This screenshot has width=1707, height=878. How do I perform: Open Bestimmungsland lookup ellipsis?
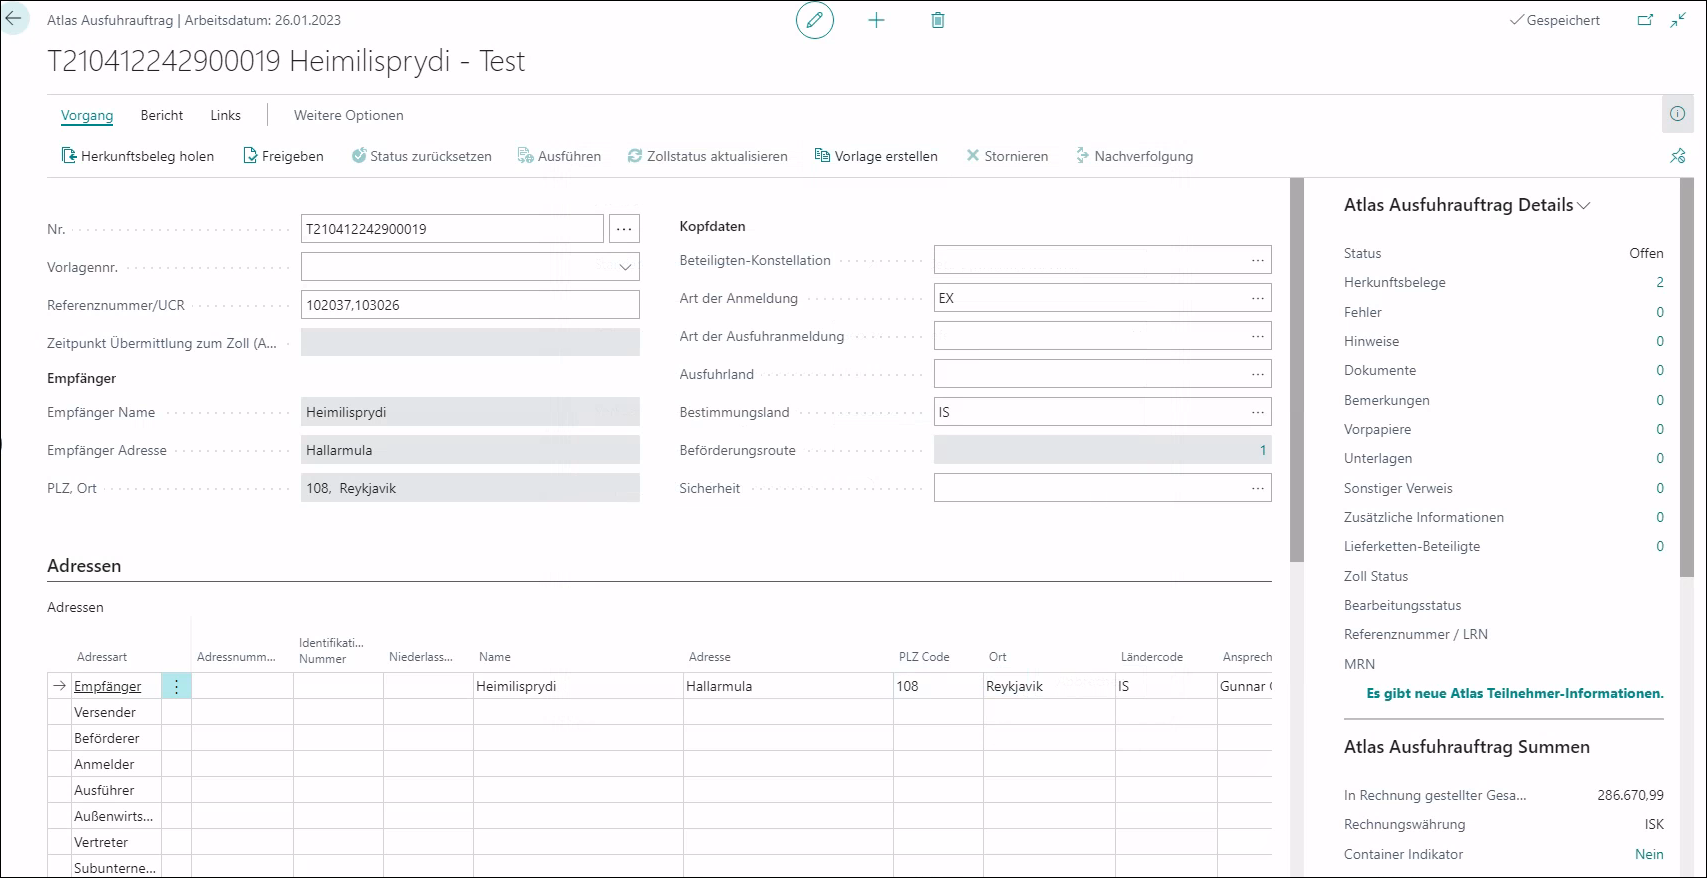tap(1257, 412)
